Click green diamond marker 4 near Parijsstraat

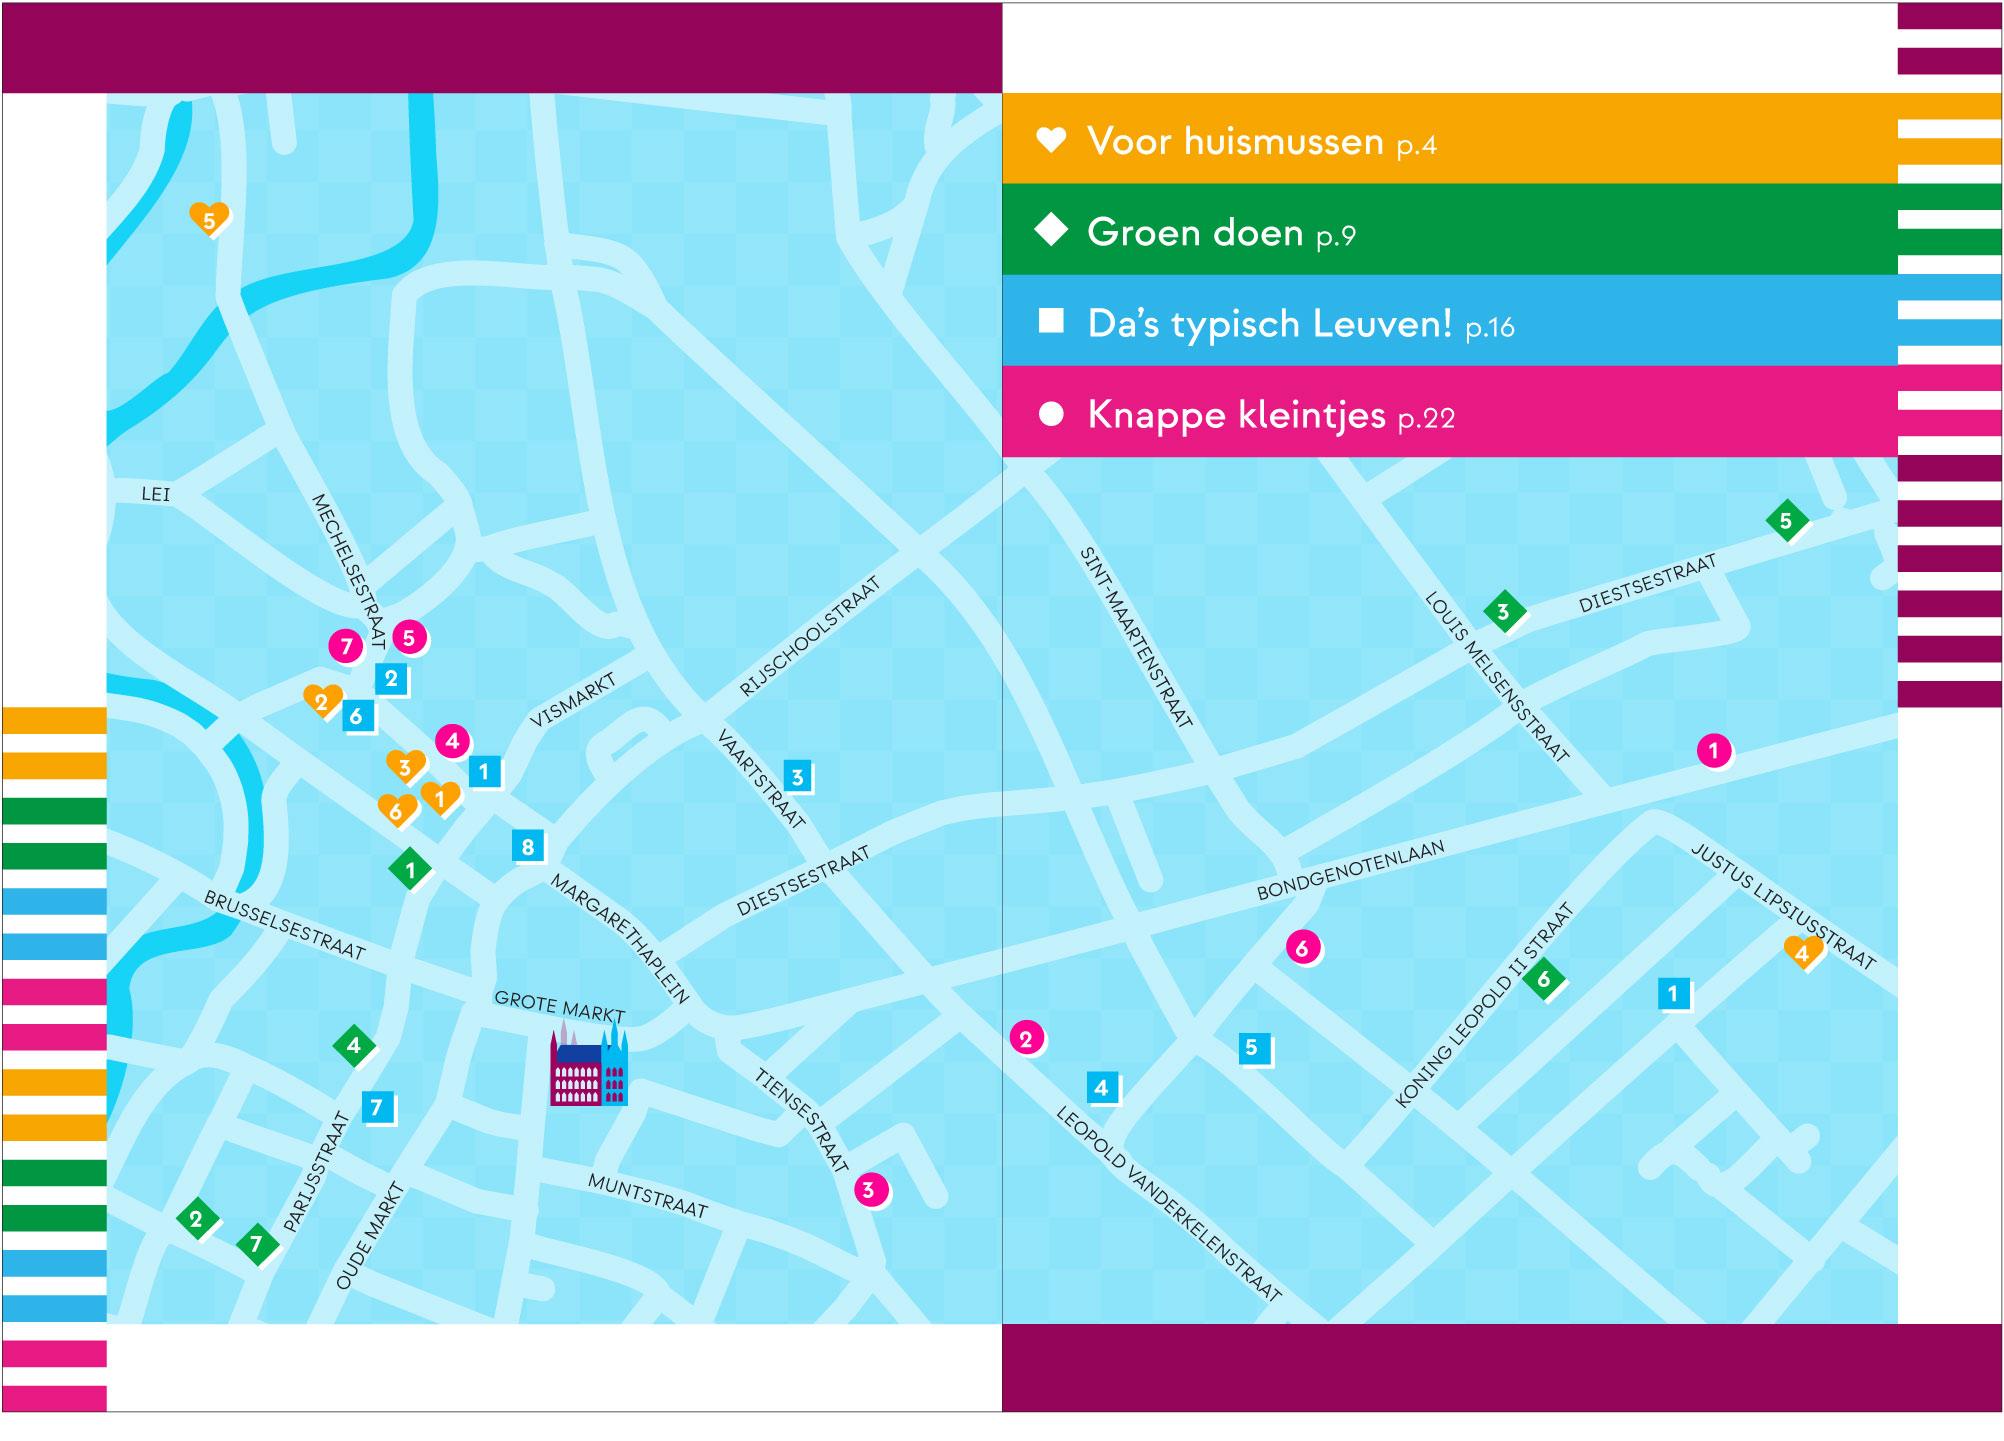[x=353, y=1046]
